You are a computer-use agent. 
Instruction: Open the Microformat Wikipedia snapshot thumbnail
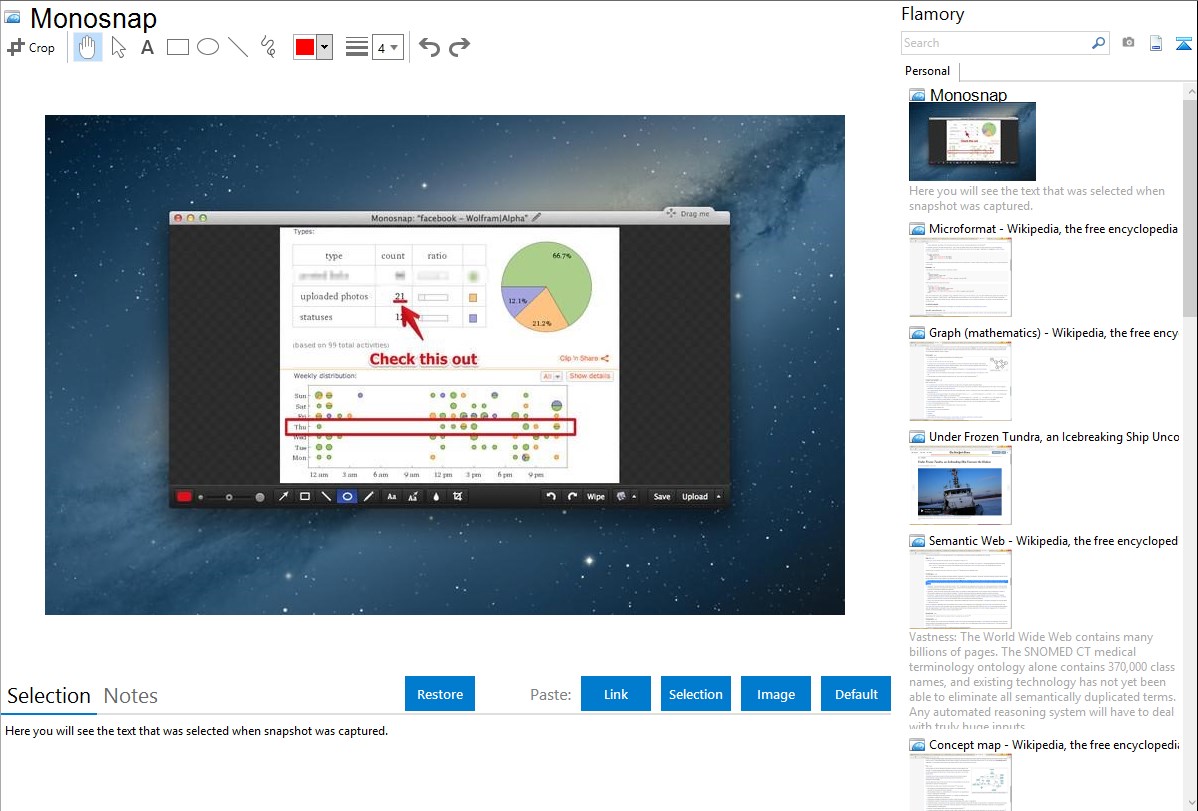960,277
